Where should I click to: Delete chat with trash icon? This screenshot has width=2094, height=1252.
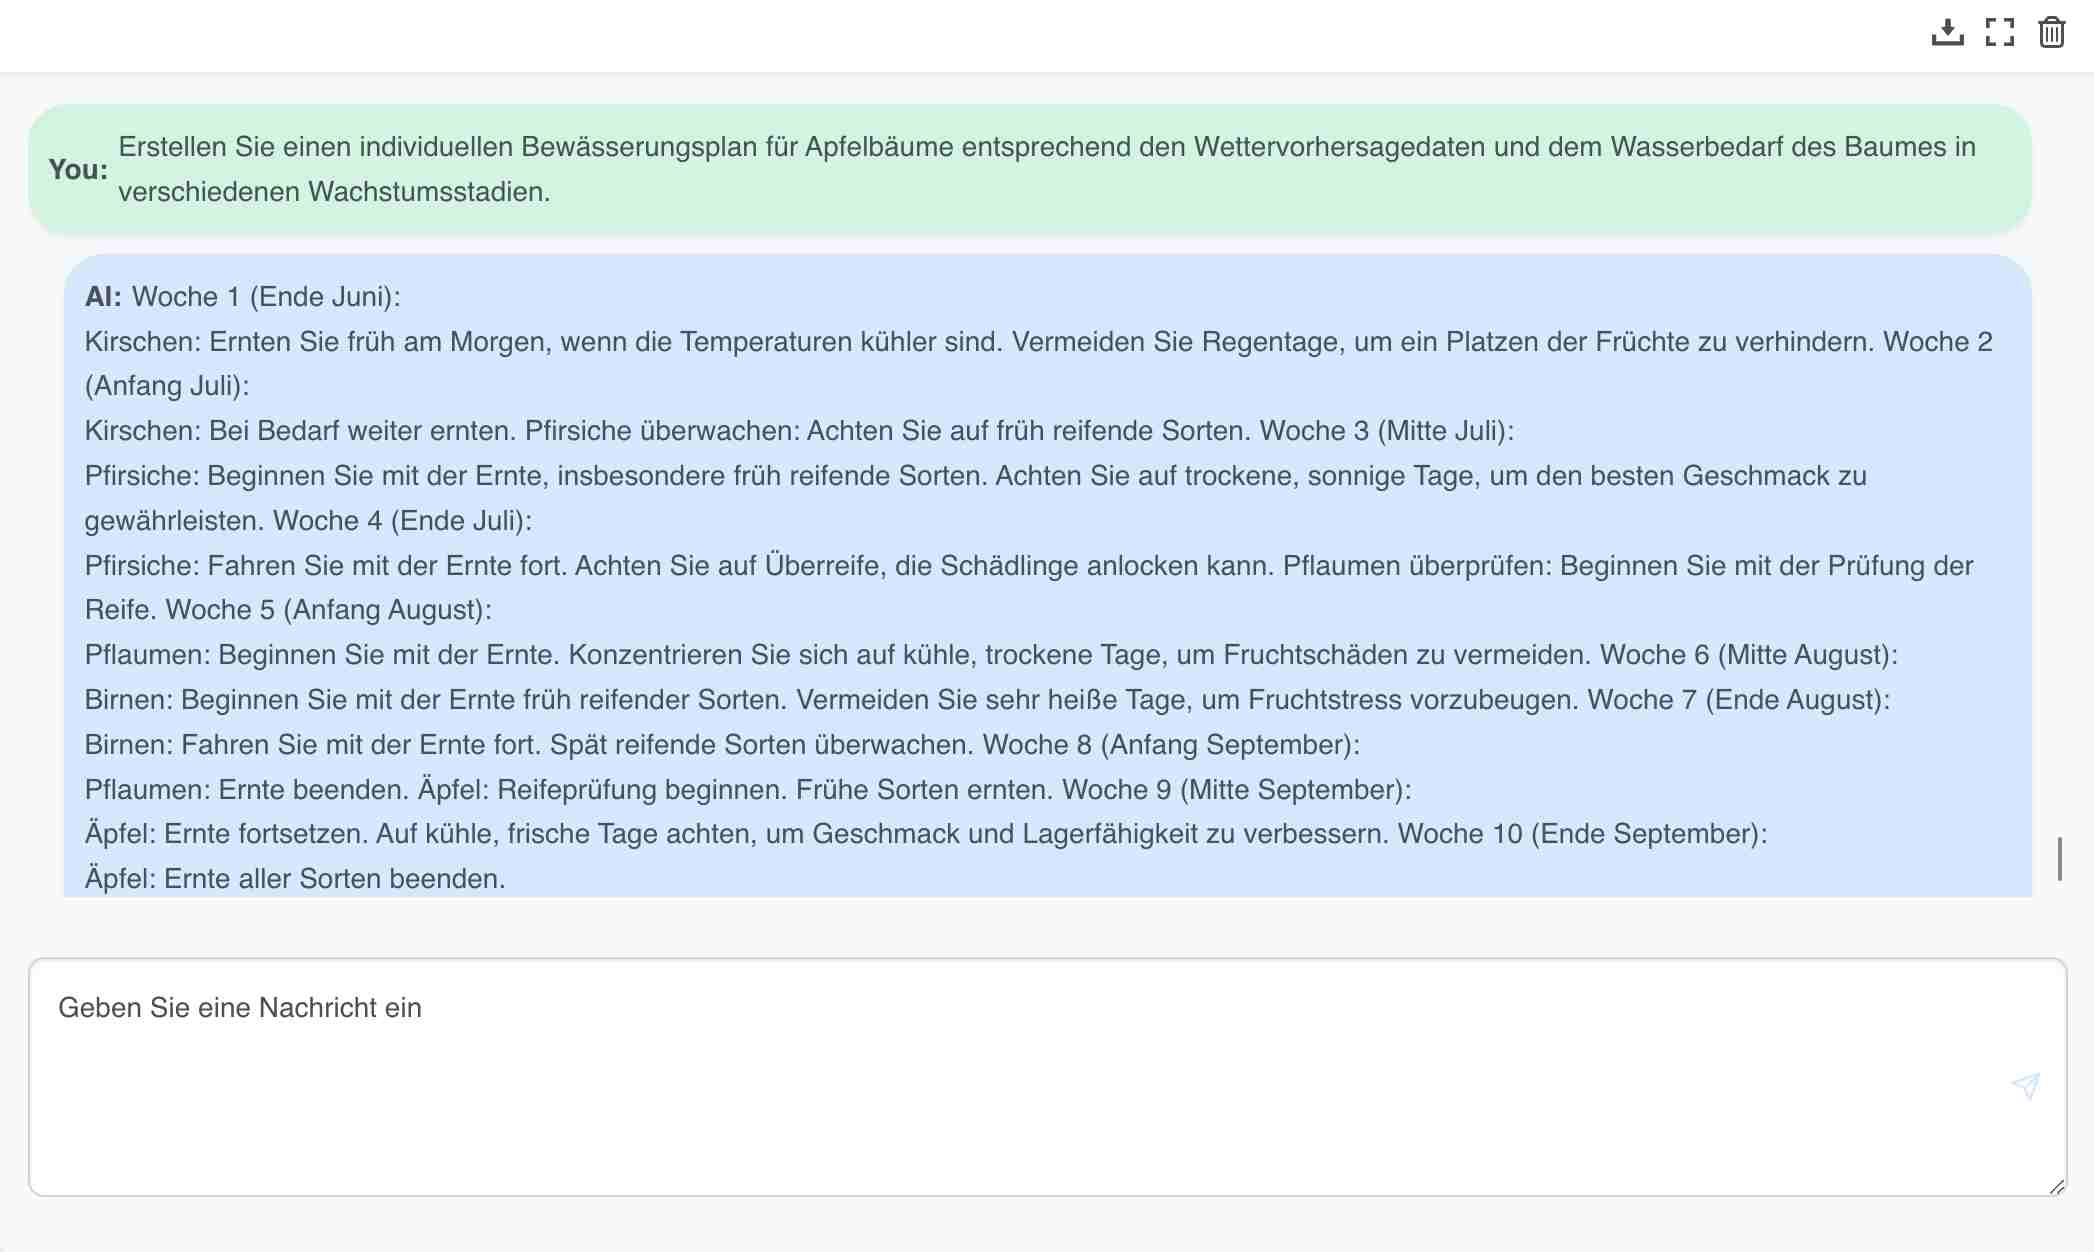[2052, 32]
